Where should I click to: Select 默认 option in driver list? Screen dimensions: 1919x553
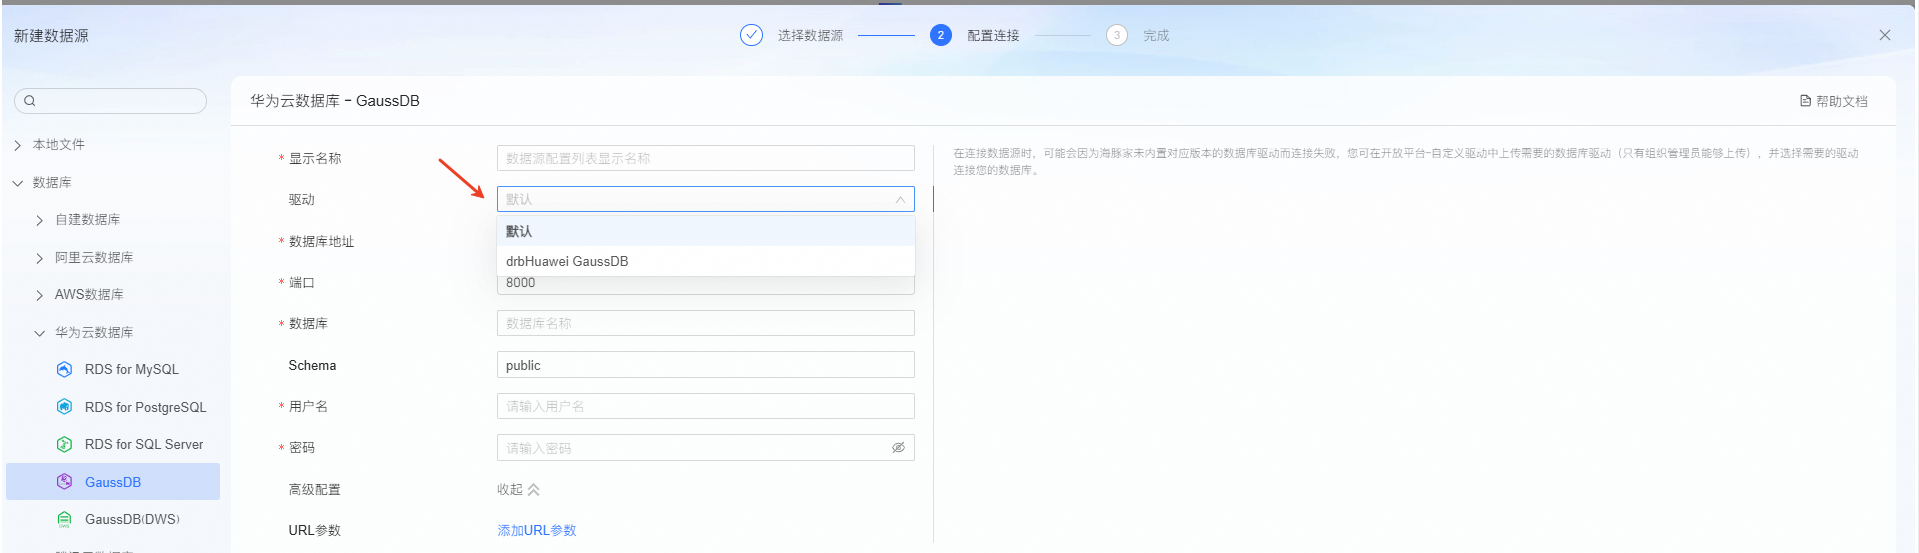706,231
